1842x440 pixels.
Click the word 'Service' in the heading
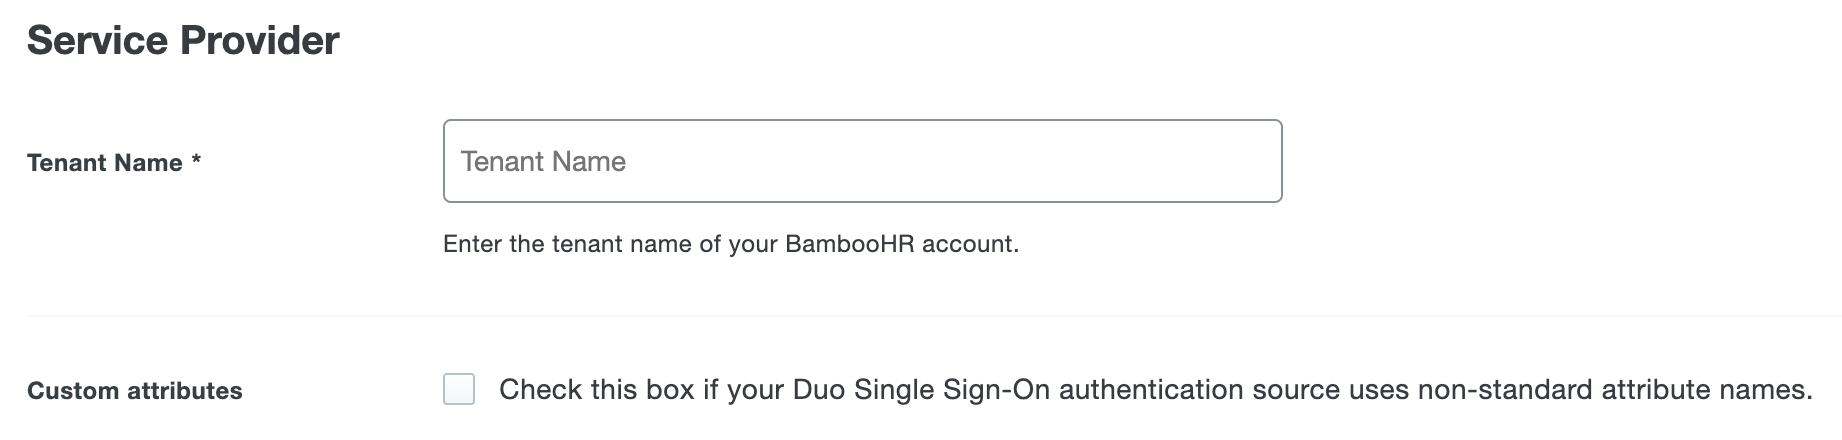tap(97, 41)
